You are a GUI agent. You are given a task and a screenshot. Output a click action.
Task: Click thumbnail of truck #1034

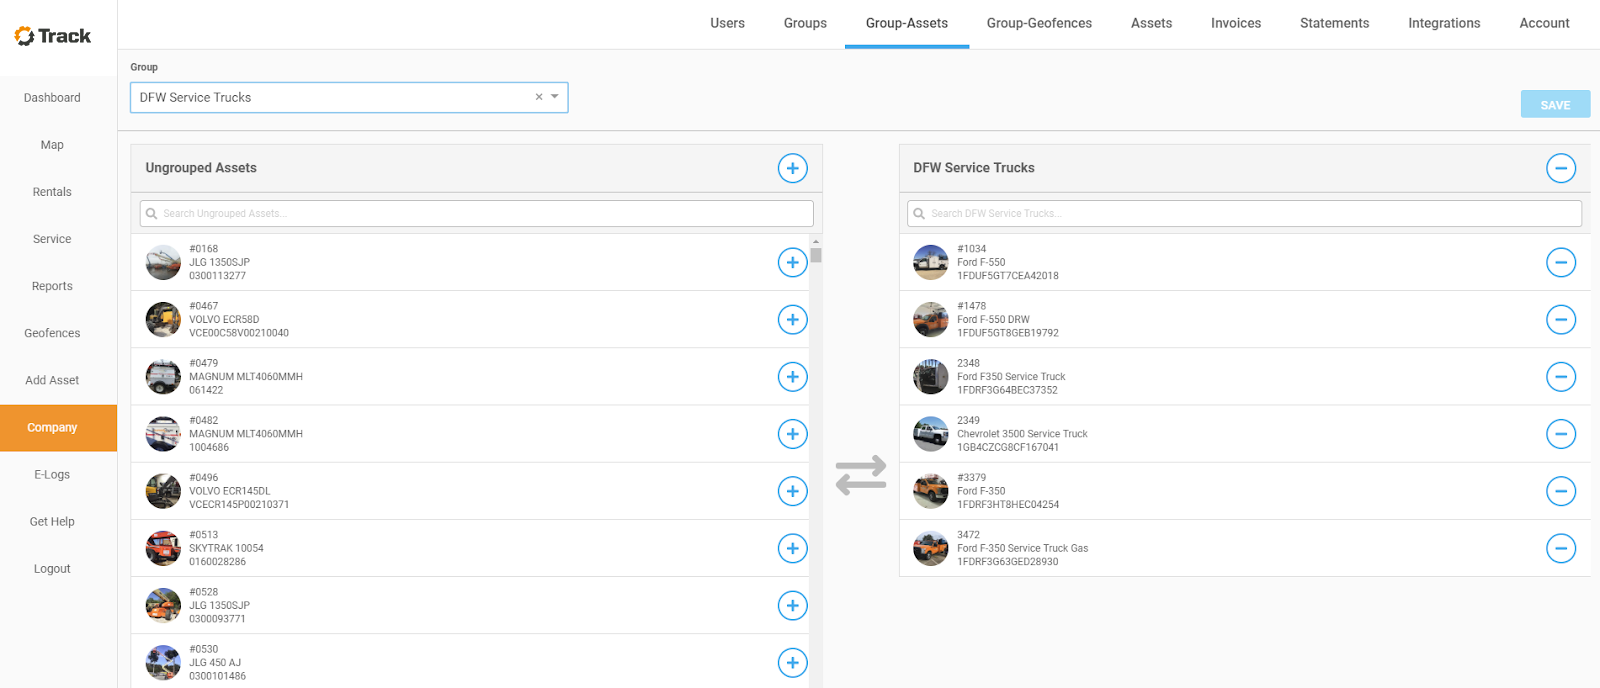tap(931, 262)
